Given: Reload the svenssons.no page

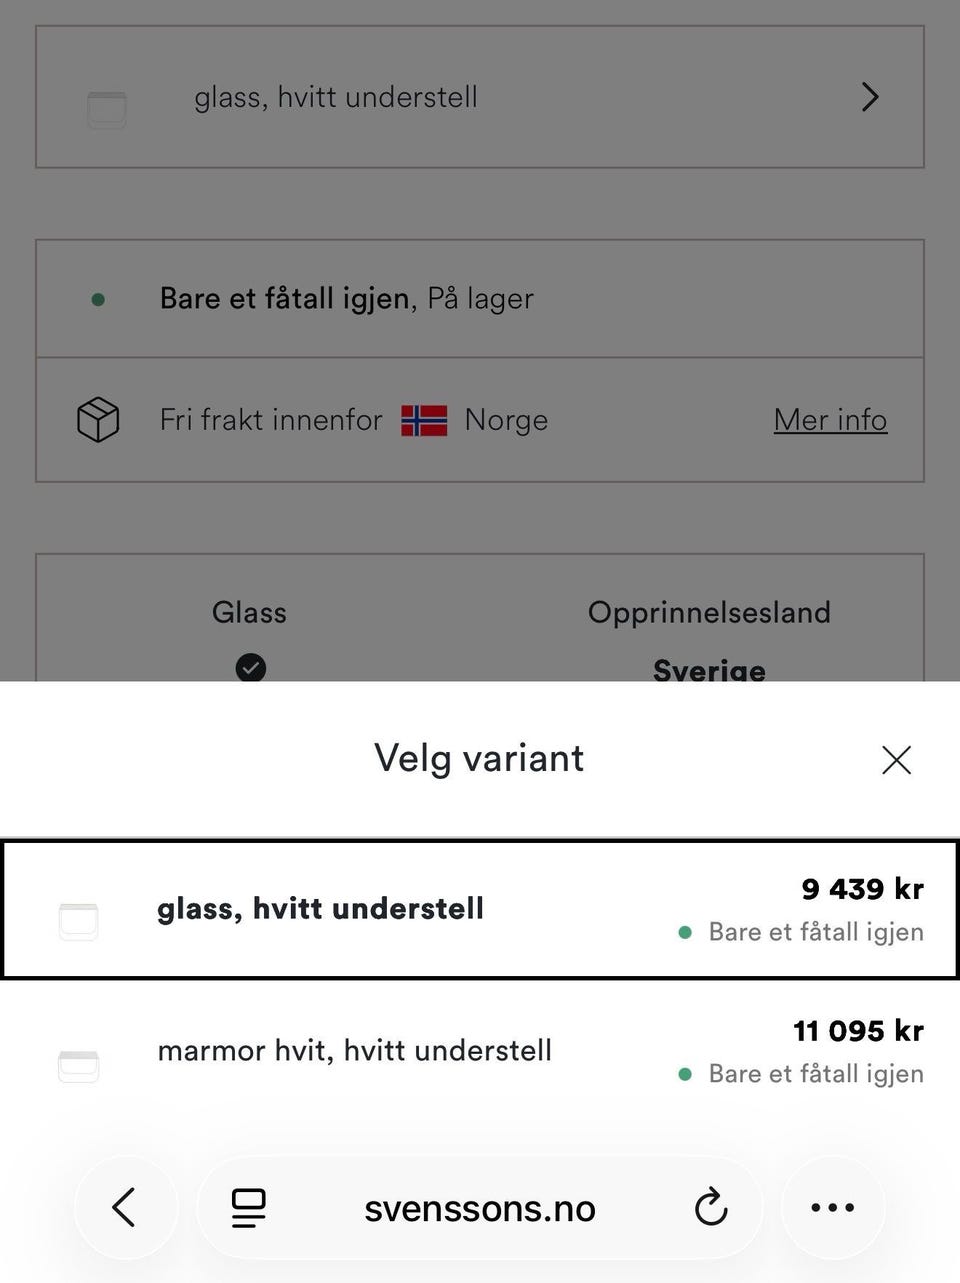Looking at the screenshot, I should pos(710,1207).
